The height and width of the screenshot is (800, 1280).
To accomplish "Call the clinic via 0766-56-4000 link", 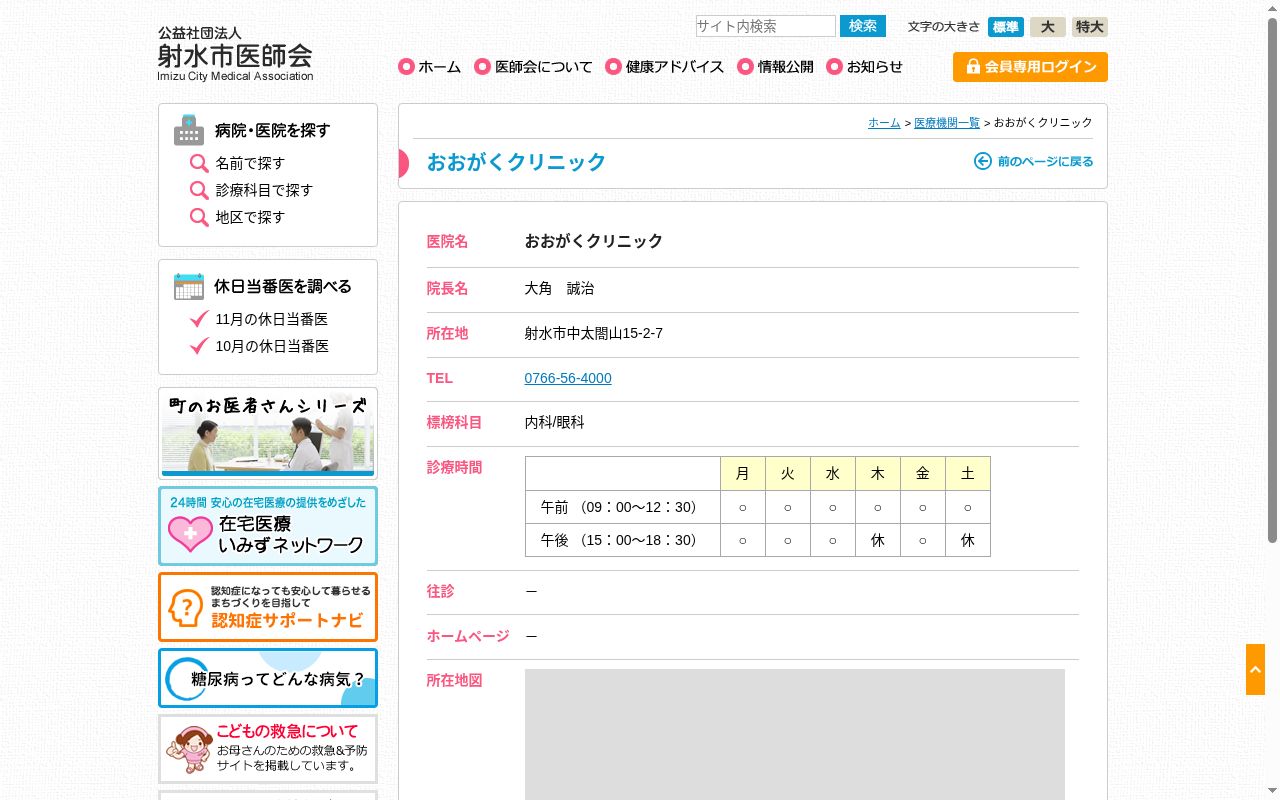I will pos(568,378).
